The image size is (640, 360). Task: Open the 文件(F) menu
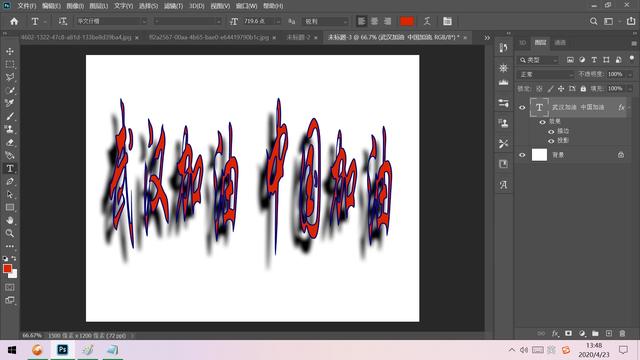pos(27,6)
